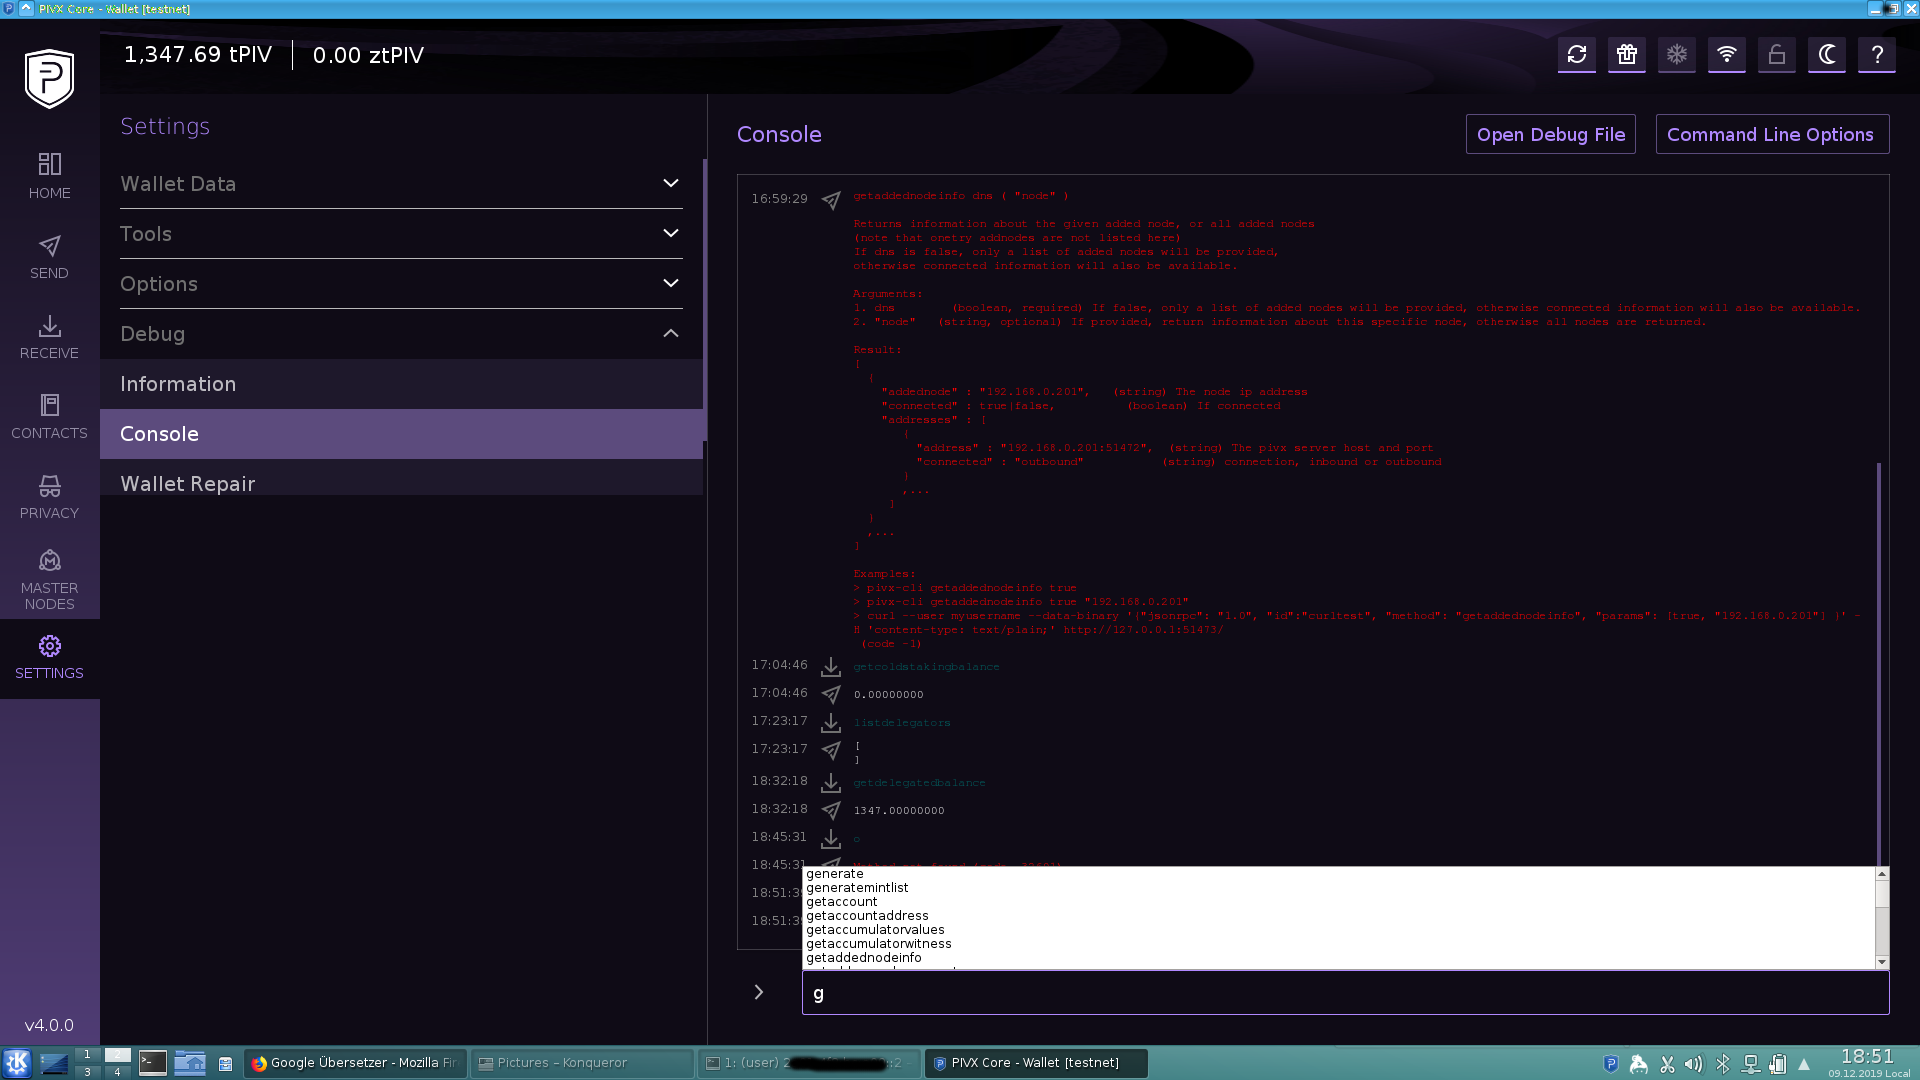Open the file manager taskbar icon
Image resolution: width=1920 pixels, height=1080 pixels.
click(x=190, y=1063)
